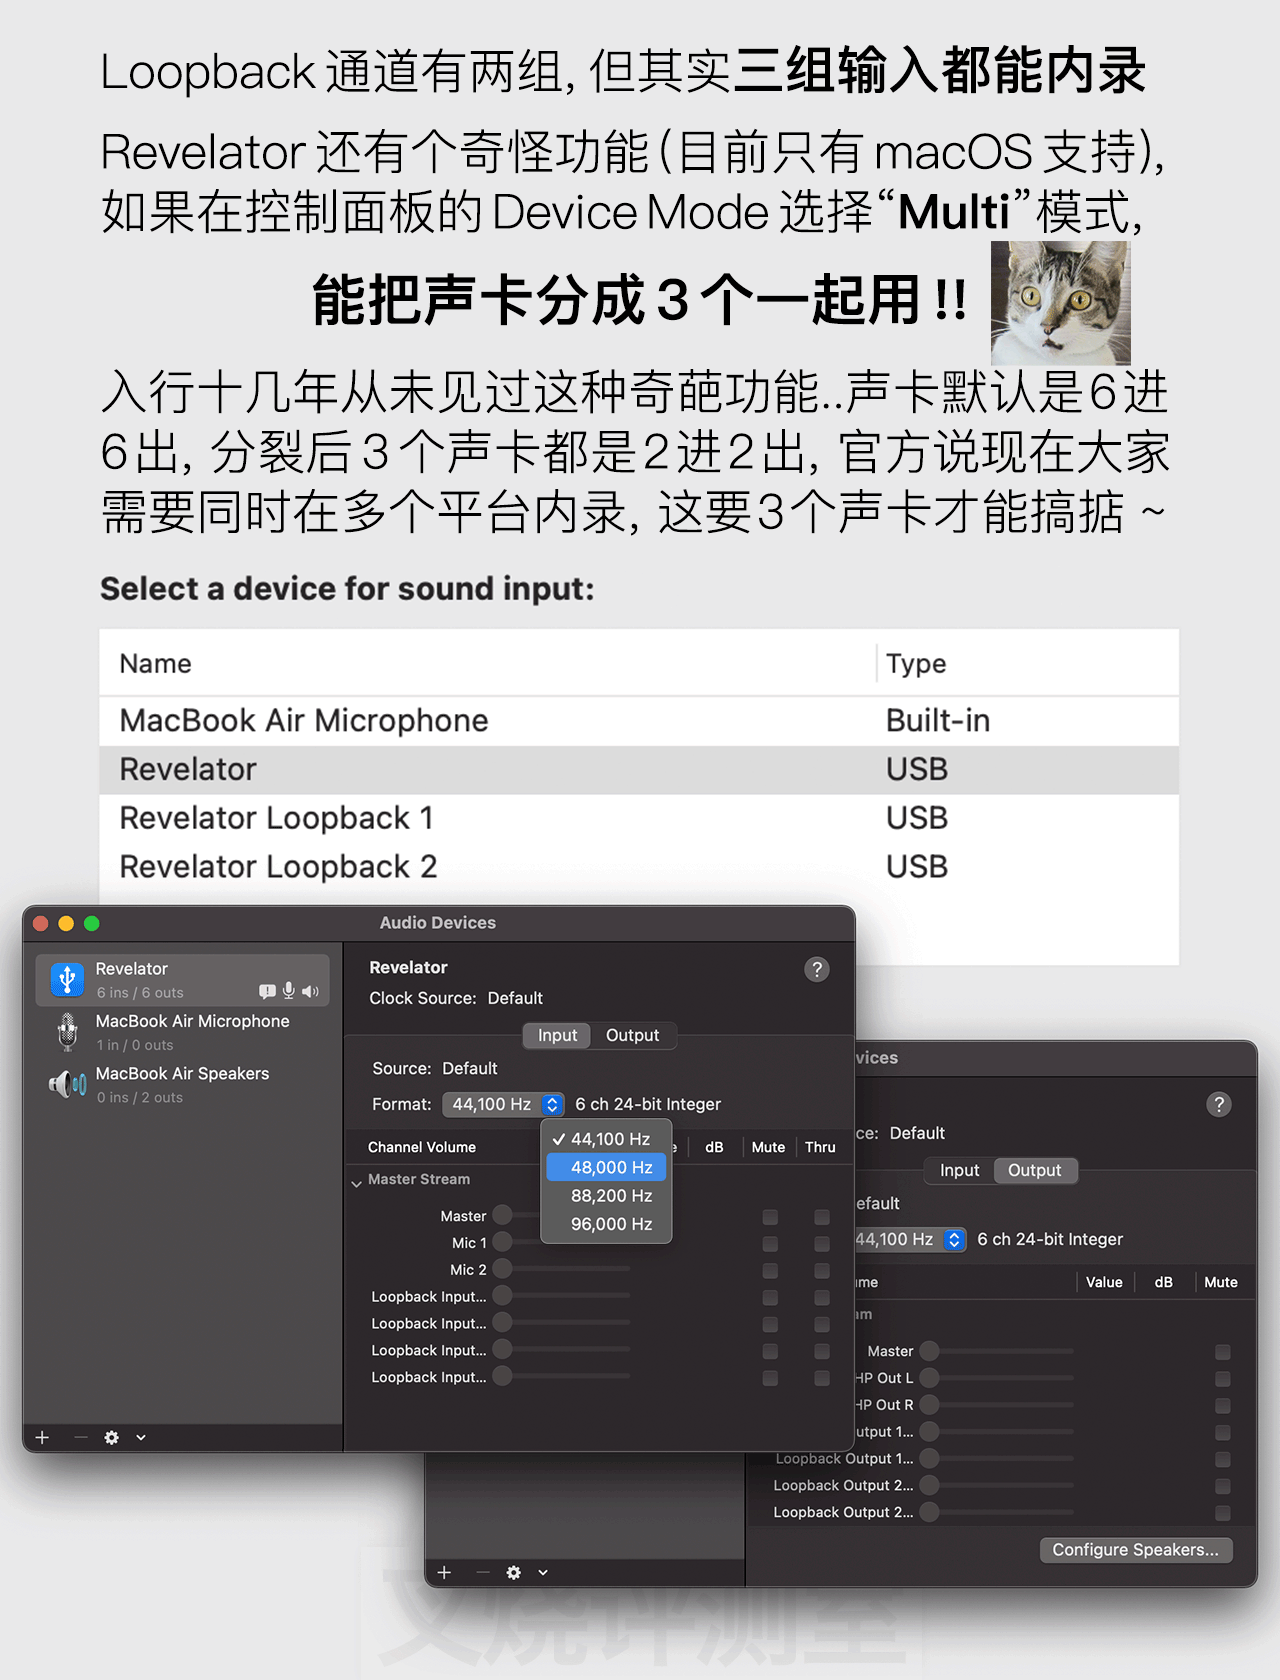Open the gear action menu in front Audio Devices window
Screen dimensions: 1280x1680
[x=112, y=1437]
